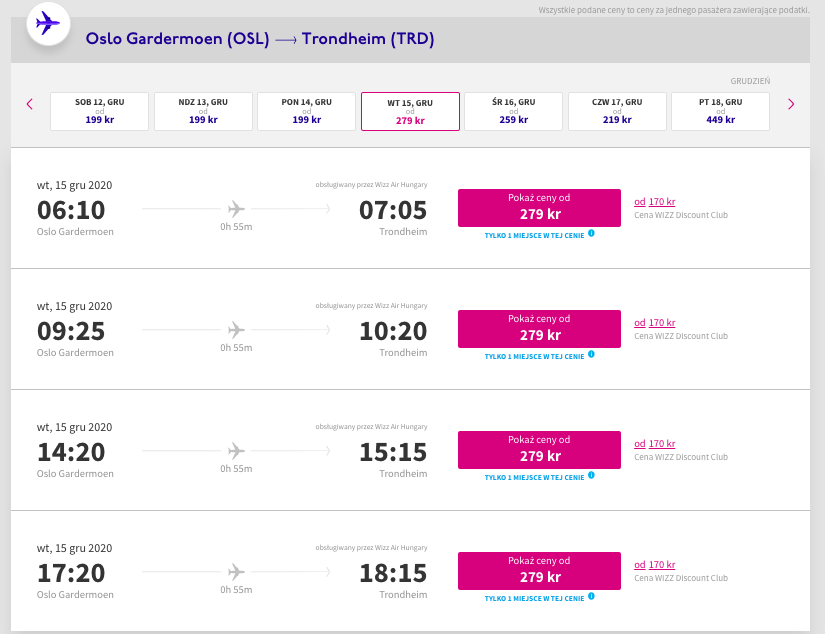The image size is (825, 634).
Task: Select CZW 17, GRU date tab
Action: click(617, 111)
